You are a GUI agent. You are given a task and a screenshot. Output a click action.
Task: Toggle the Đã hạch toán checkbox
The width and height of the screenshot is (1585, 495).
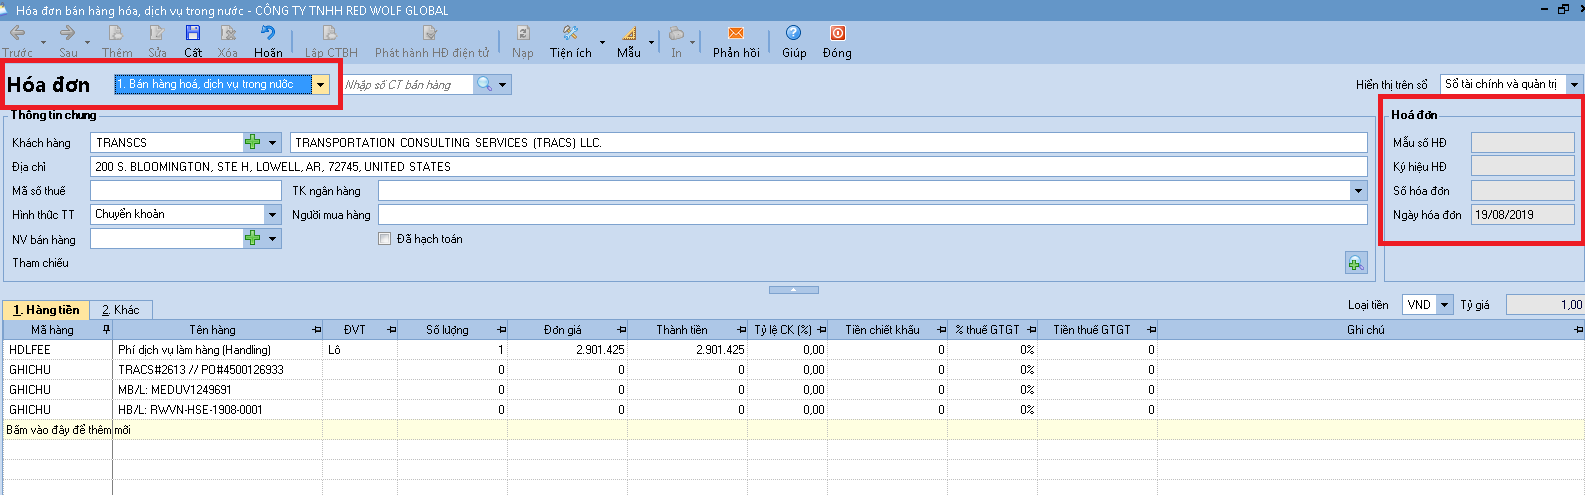tap(384, 239)
